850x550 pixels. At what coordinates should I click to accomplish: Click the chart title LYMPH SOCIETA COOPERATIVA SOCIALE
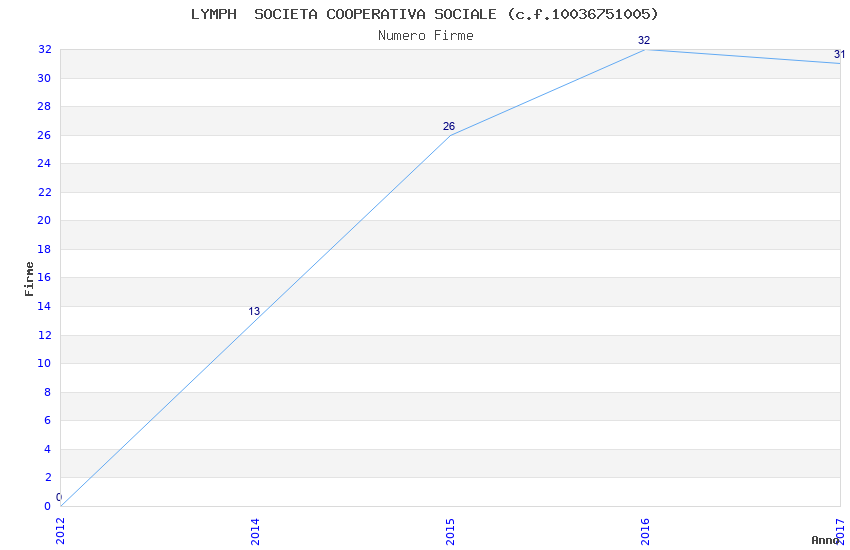point(424,14)
